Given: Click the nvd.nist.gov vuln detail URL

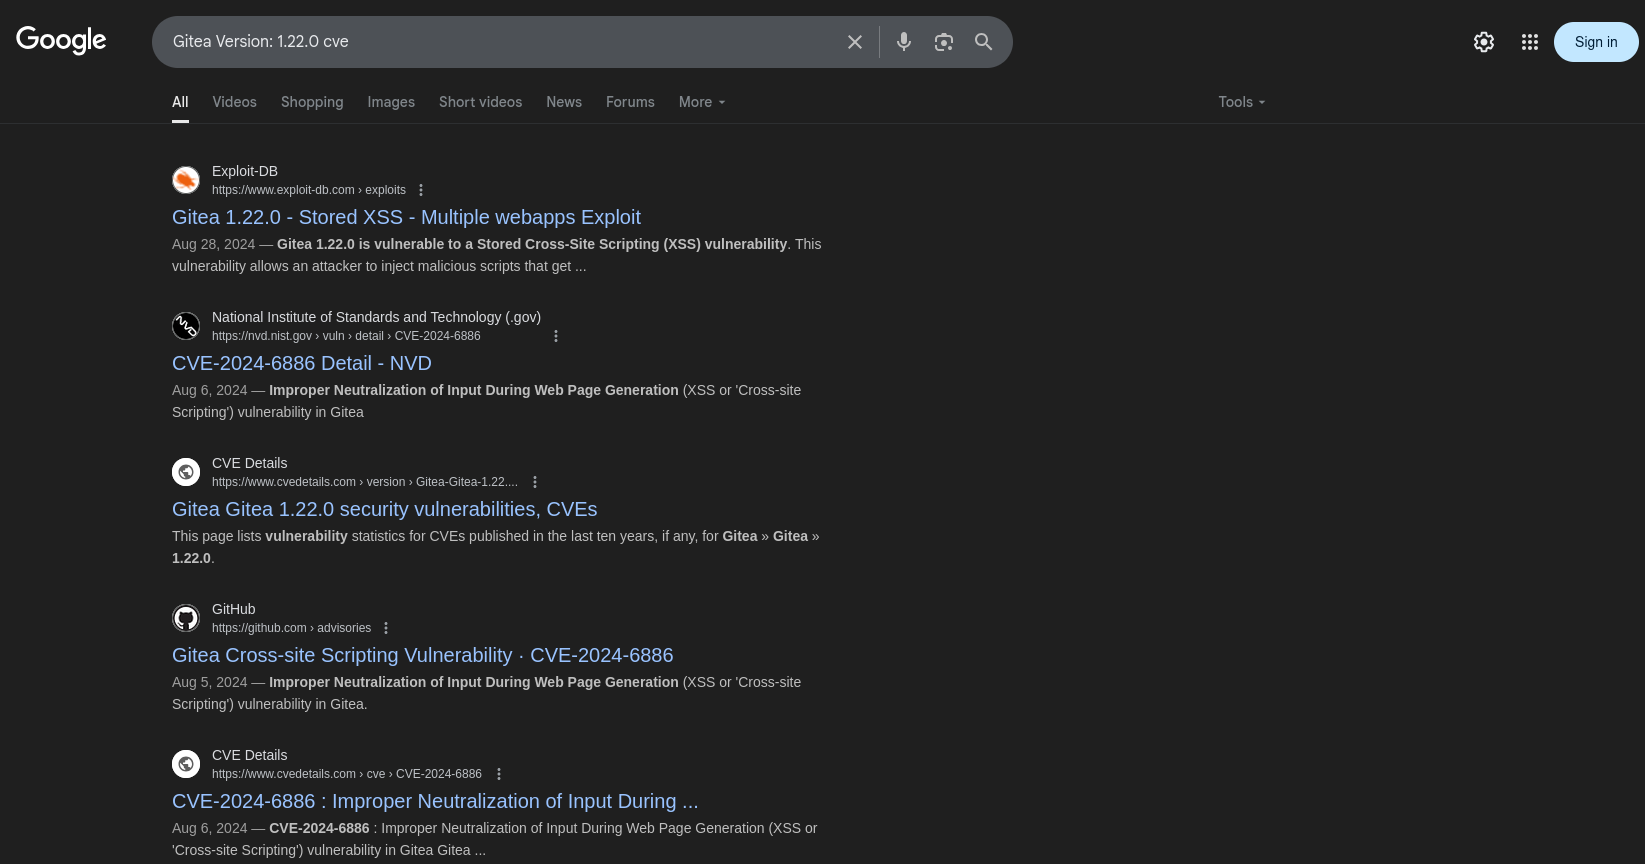Looking at the screenshot, I should point(346,336).
